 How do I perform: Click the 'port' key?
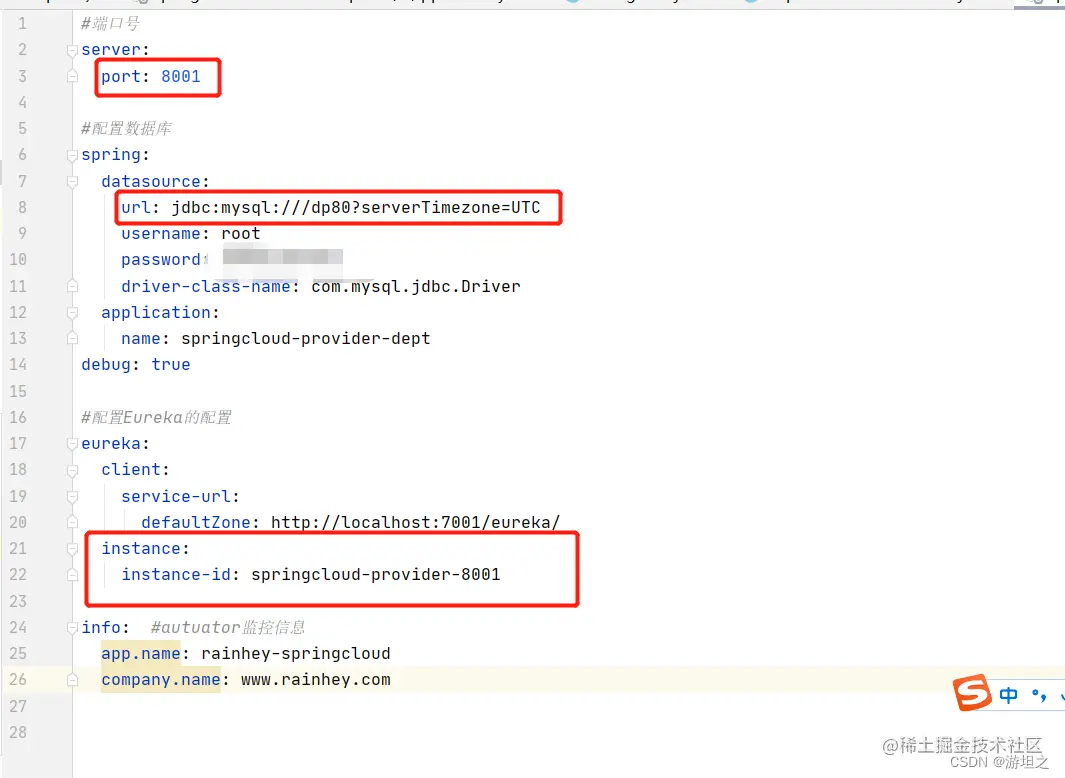(121, 77)
